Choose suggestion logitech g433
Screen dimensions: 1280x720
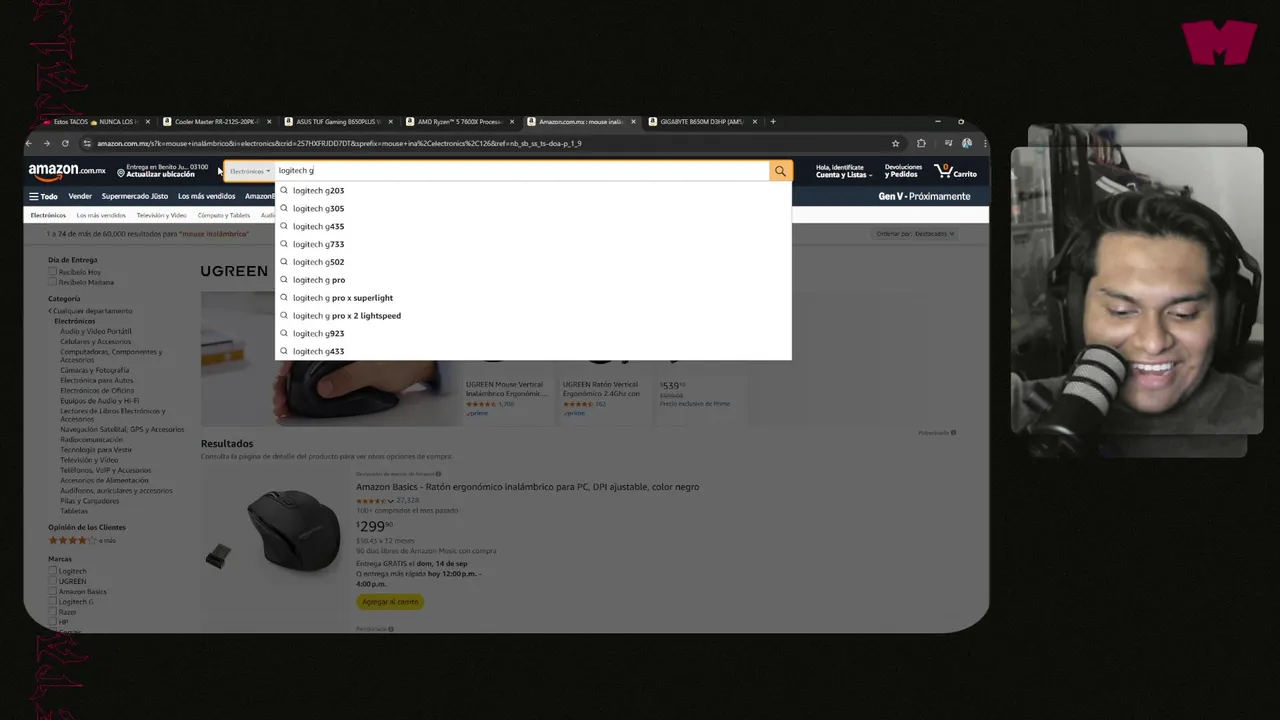(x=533, y=351)
